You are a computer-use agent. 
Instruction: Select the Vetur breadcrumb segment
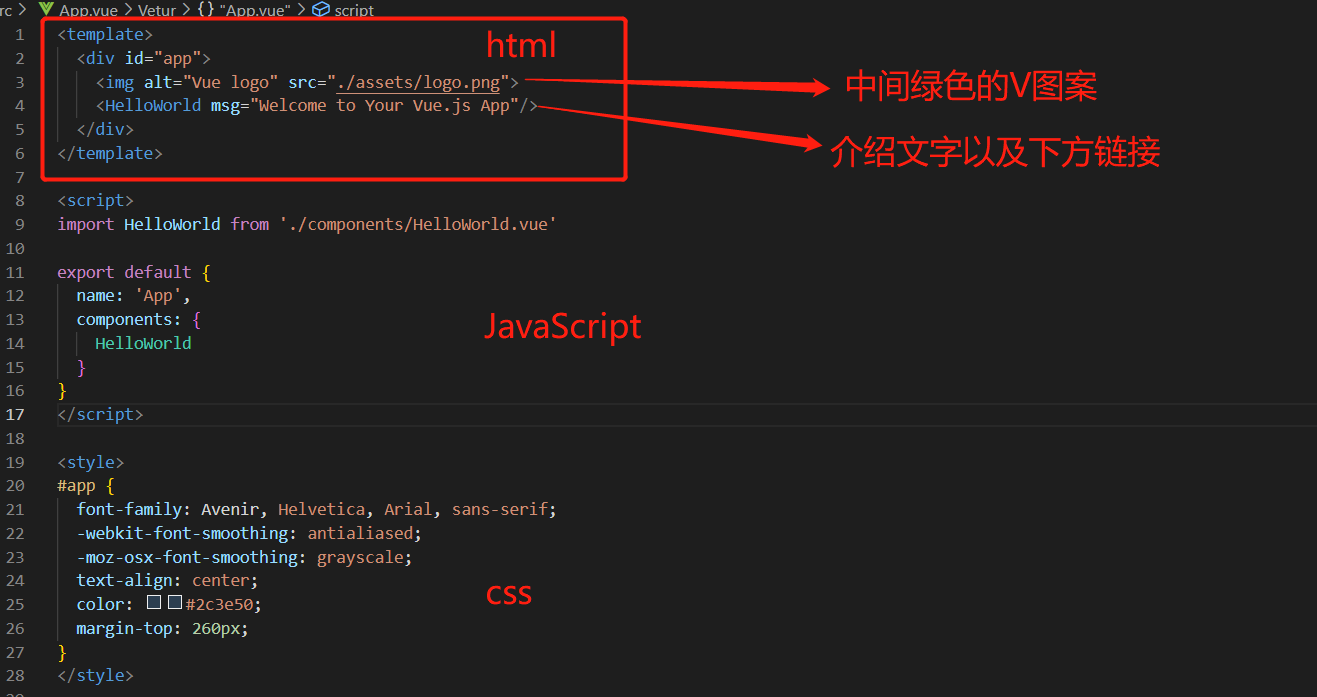click(x=157, y=10)
